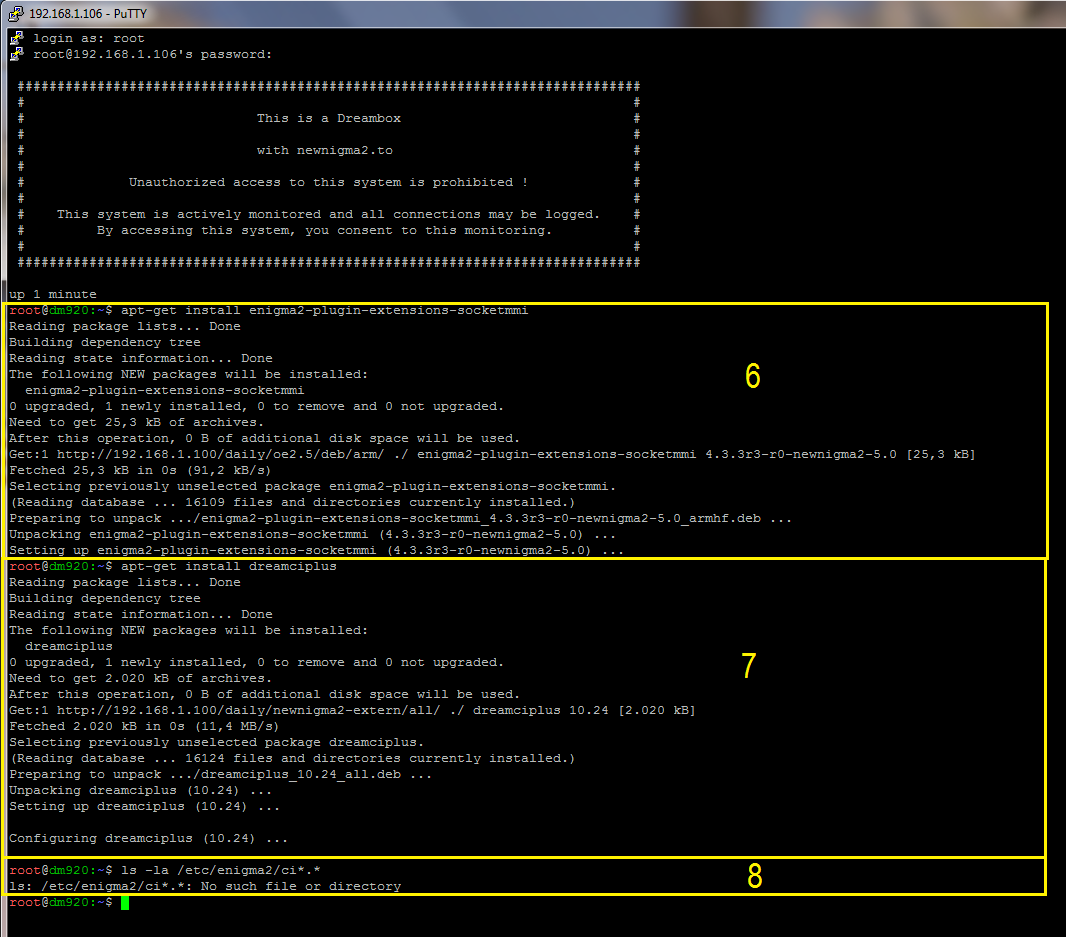
Task: Click the "This is a Dreambox" banner text
Action: coord(328,118)
